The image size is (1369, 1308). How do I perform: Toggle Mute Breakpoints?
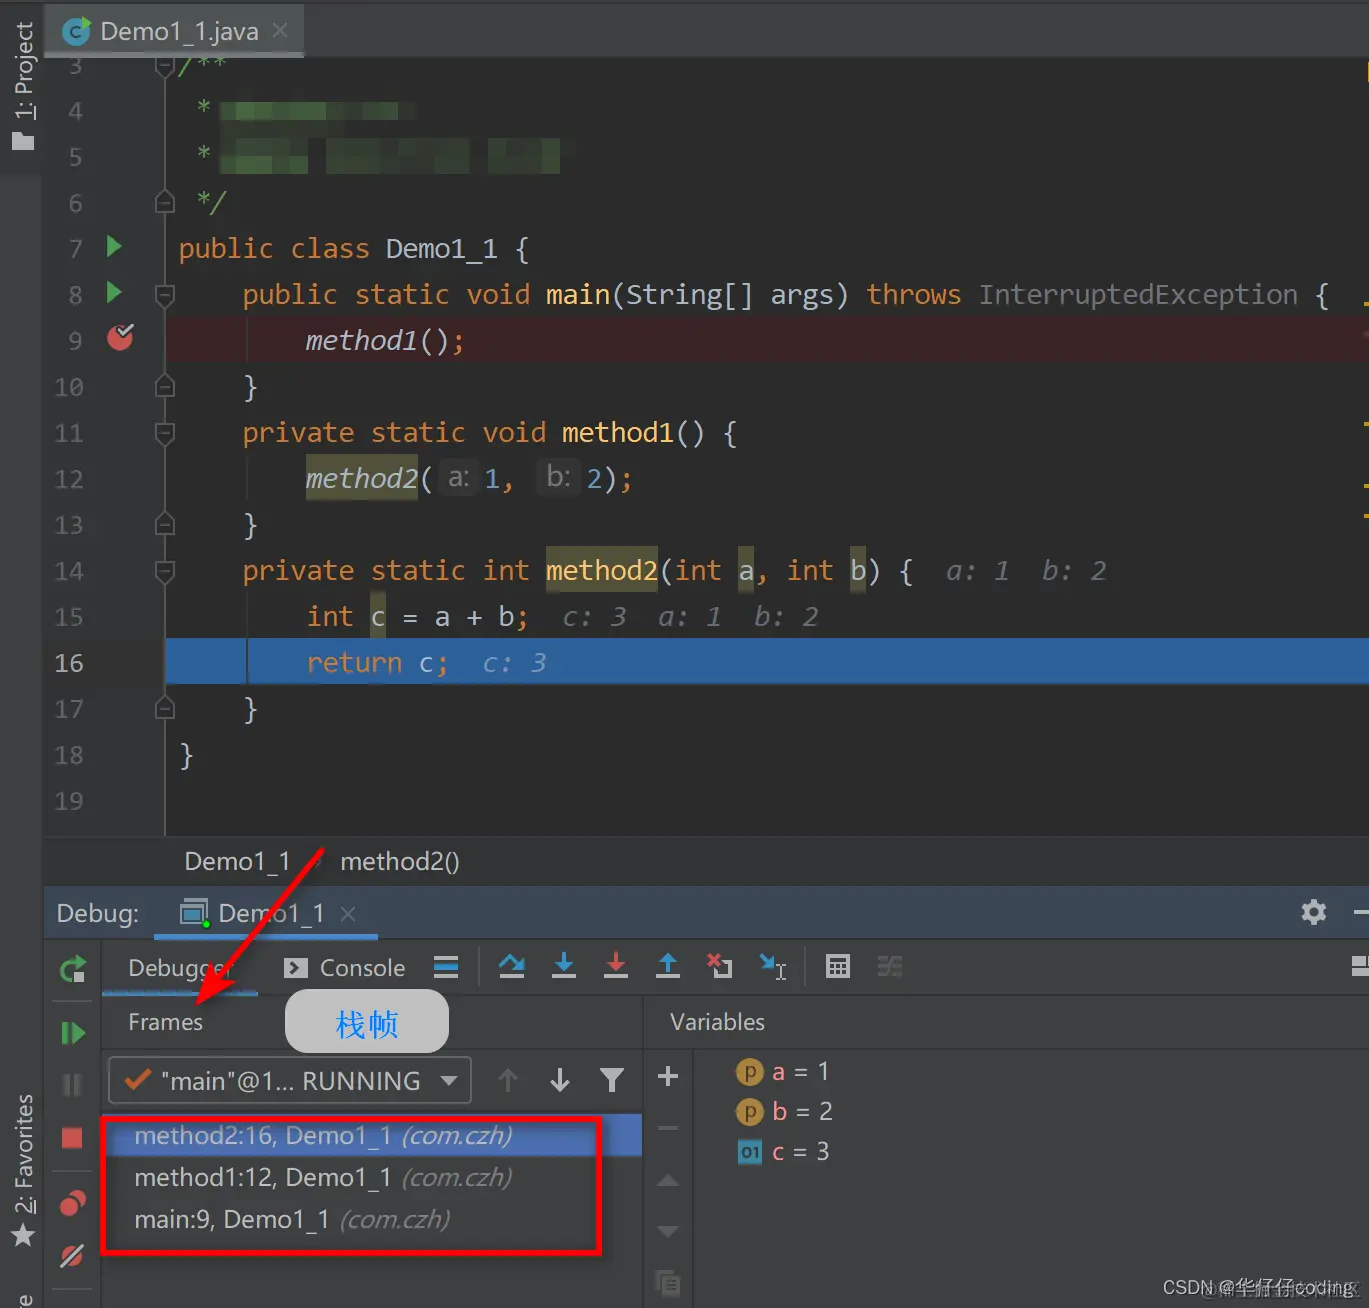72,1256
